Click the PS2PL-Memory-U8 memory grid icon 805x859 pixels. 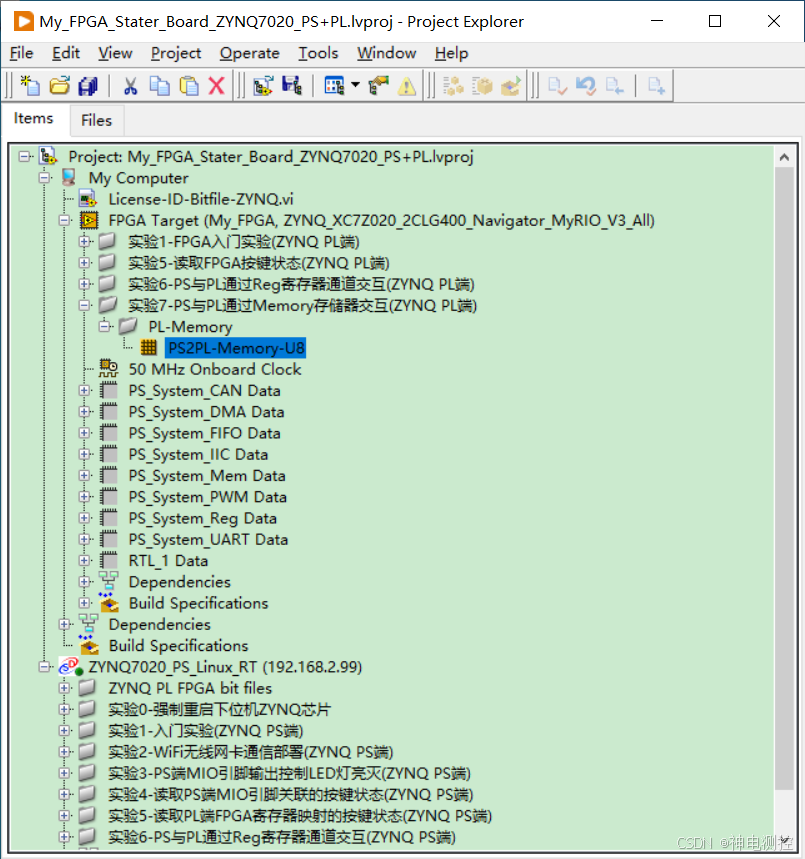click(149, 347)
